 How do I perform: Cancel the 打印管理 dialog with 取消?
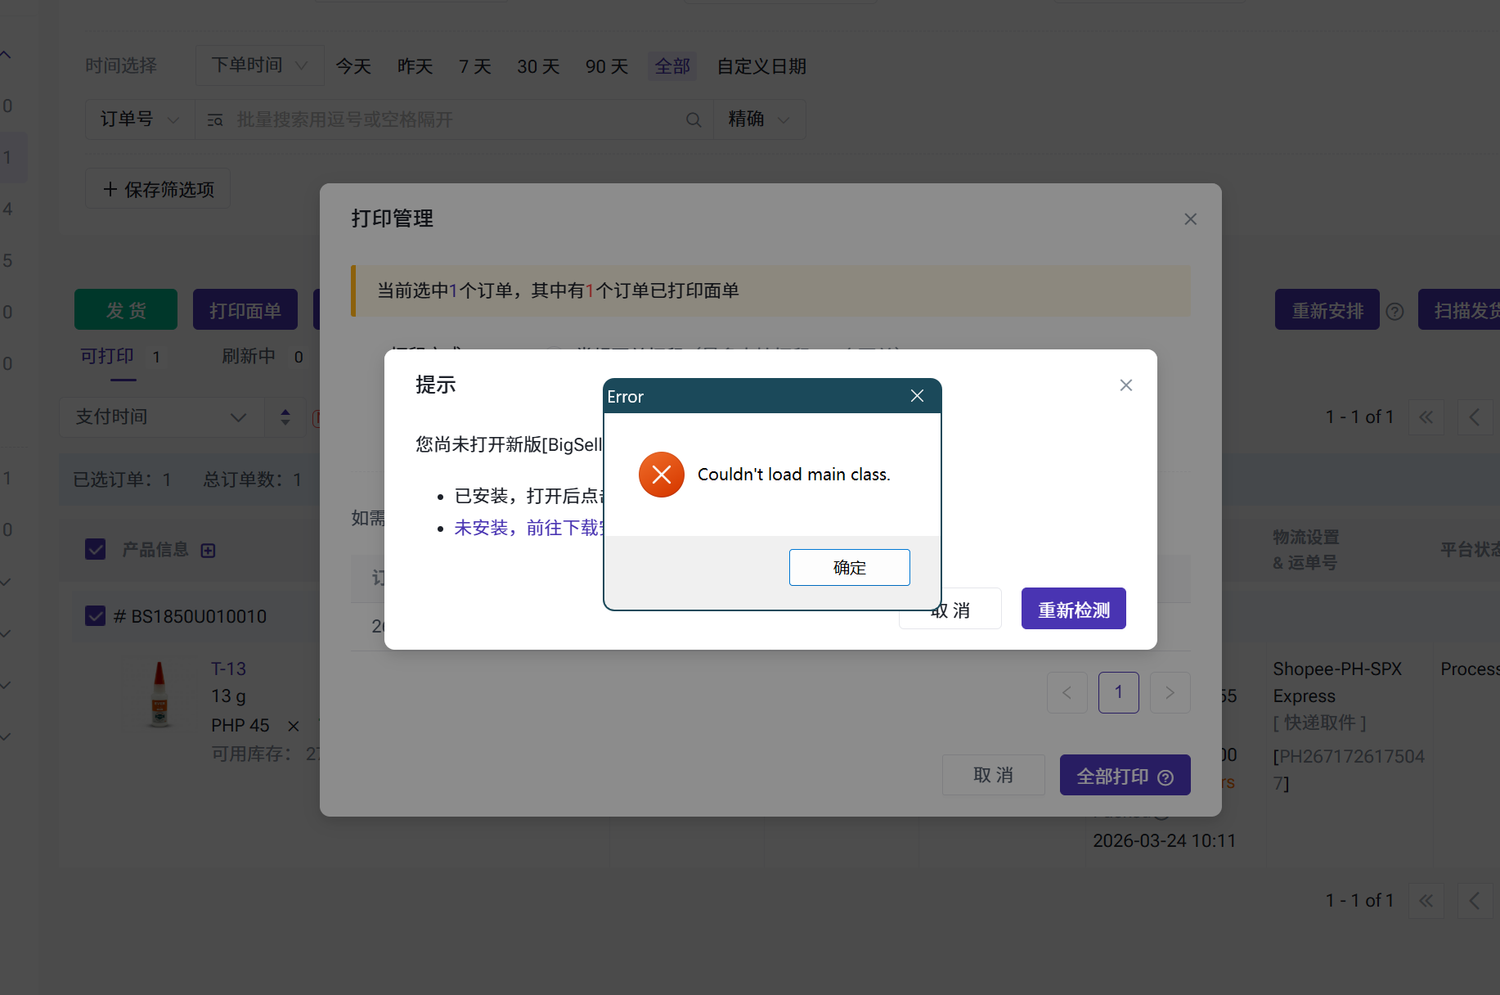[993, 775]
